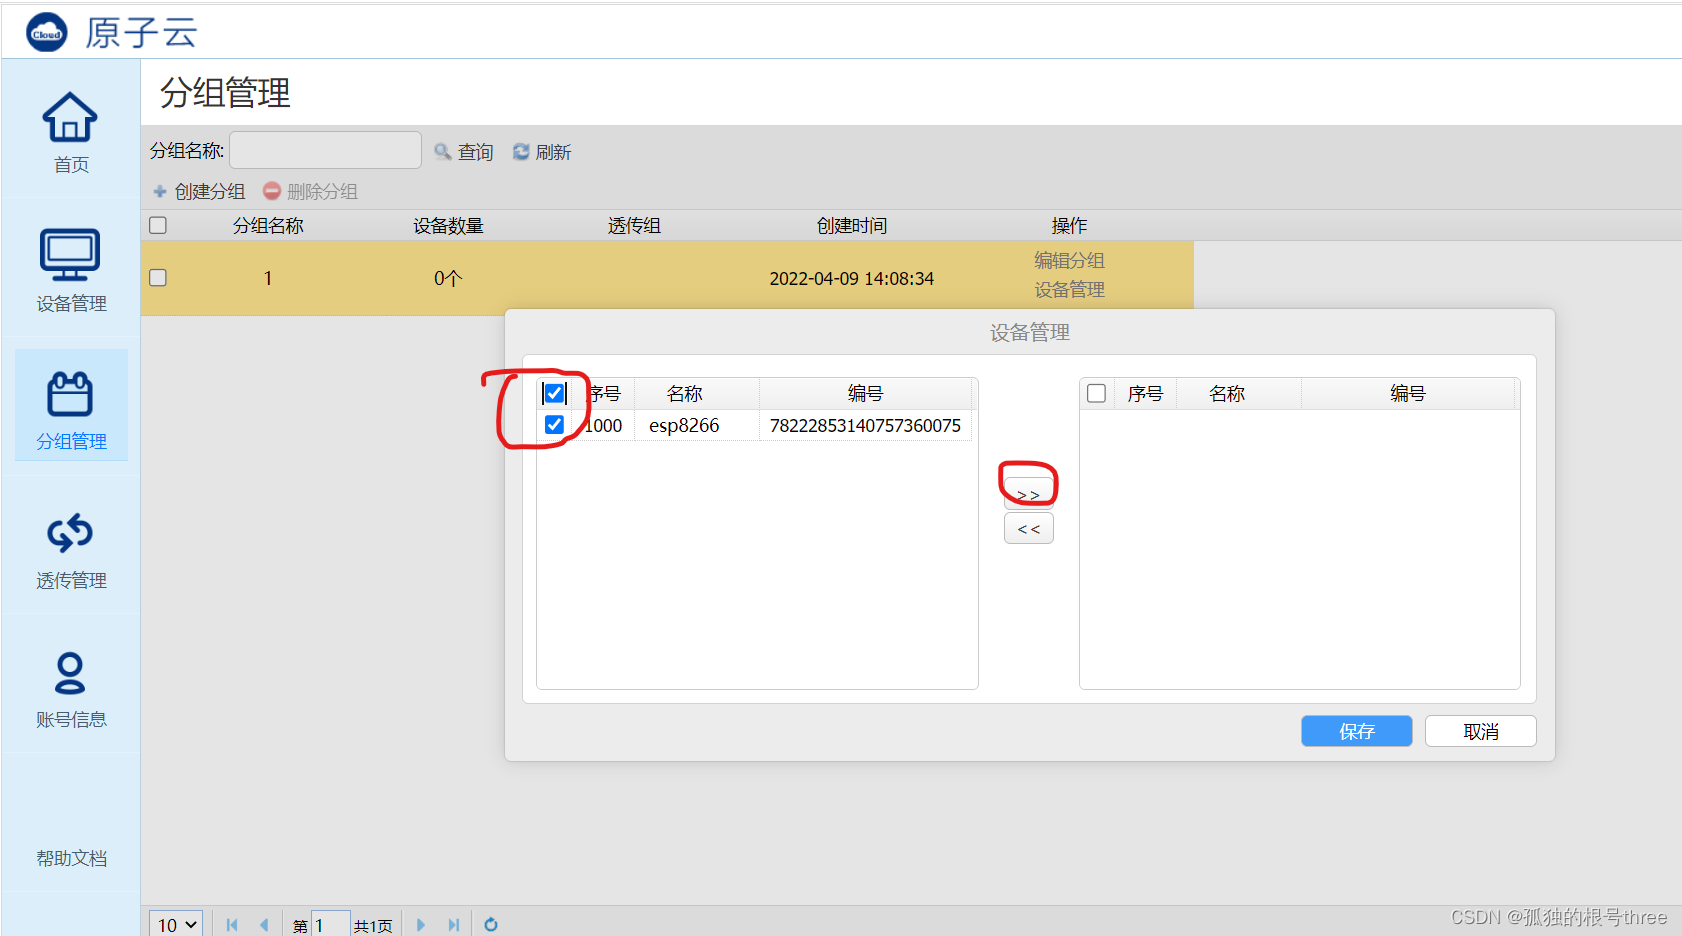Go to previous page pagination icon
1682x936 pixels.
264,925
